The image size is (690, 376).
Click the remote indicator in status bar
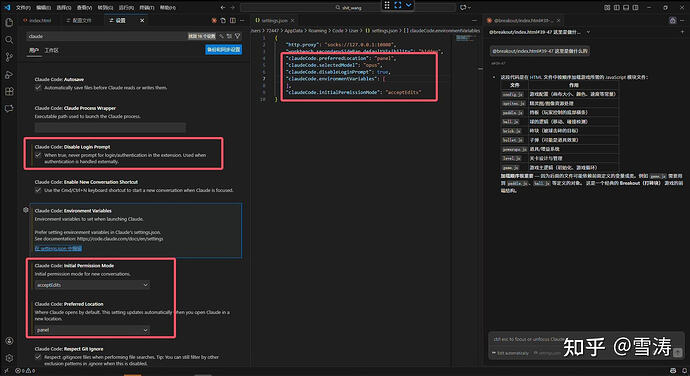6,371
